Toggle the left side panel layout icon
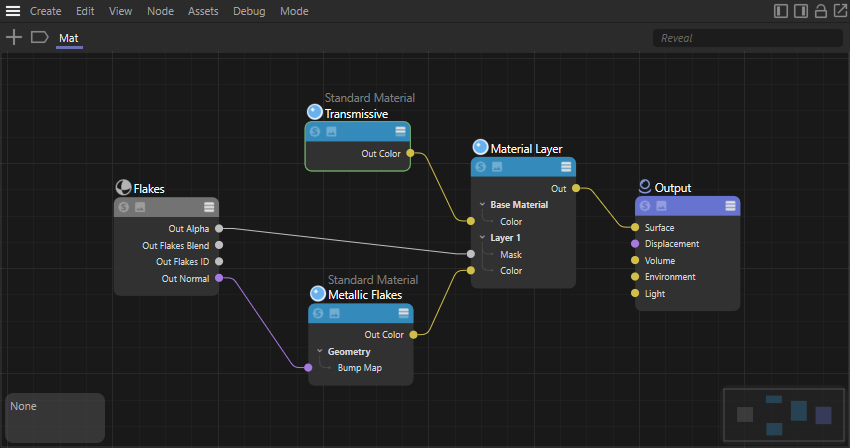The height and width of the screenshot is (448, 850). 782,11
